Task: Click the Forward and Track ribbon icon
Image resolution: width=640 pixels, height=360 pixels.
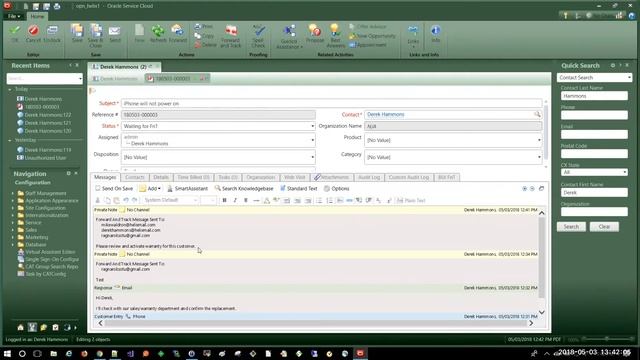Action: pos(231,36)
